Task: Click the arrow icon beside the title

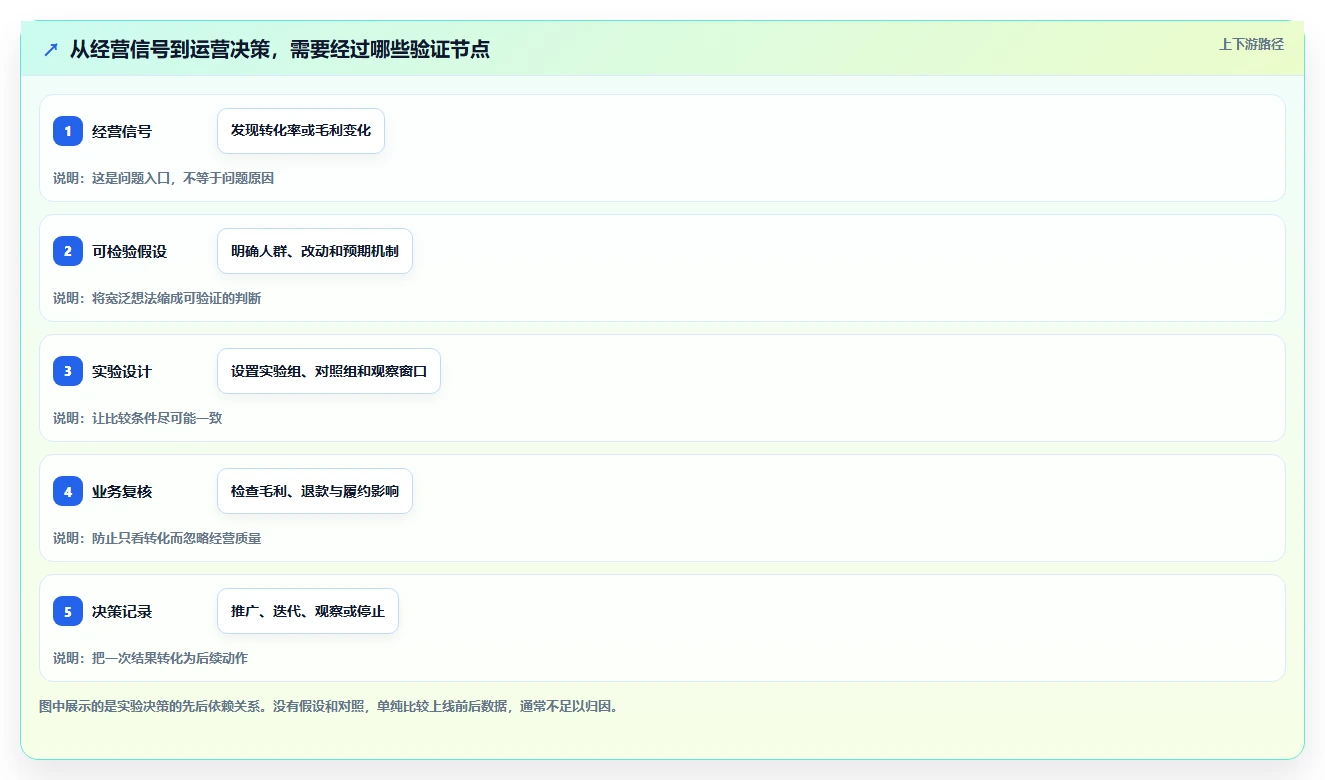Action: (x=51, y=50)
